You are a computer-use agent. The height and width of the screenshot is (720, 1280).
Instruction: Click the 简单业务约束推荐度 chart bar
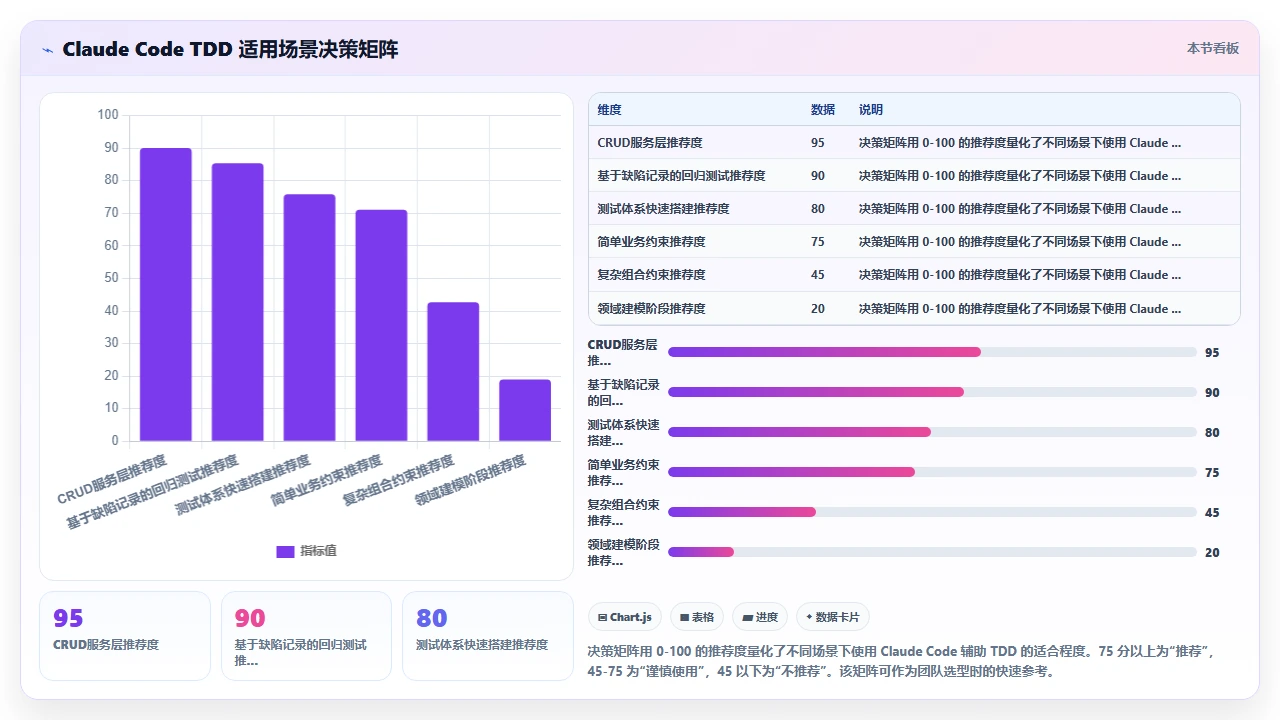[381, 325]
